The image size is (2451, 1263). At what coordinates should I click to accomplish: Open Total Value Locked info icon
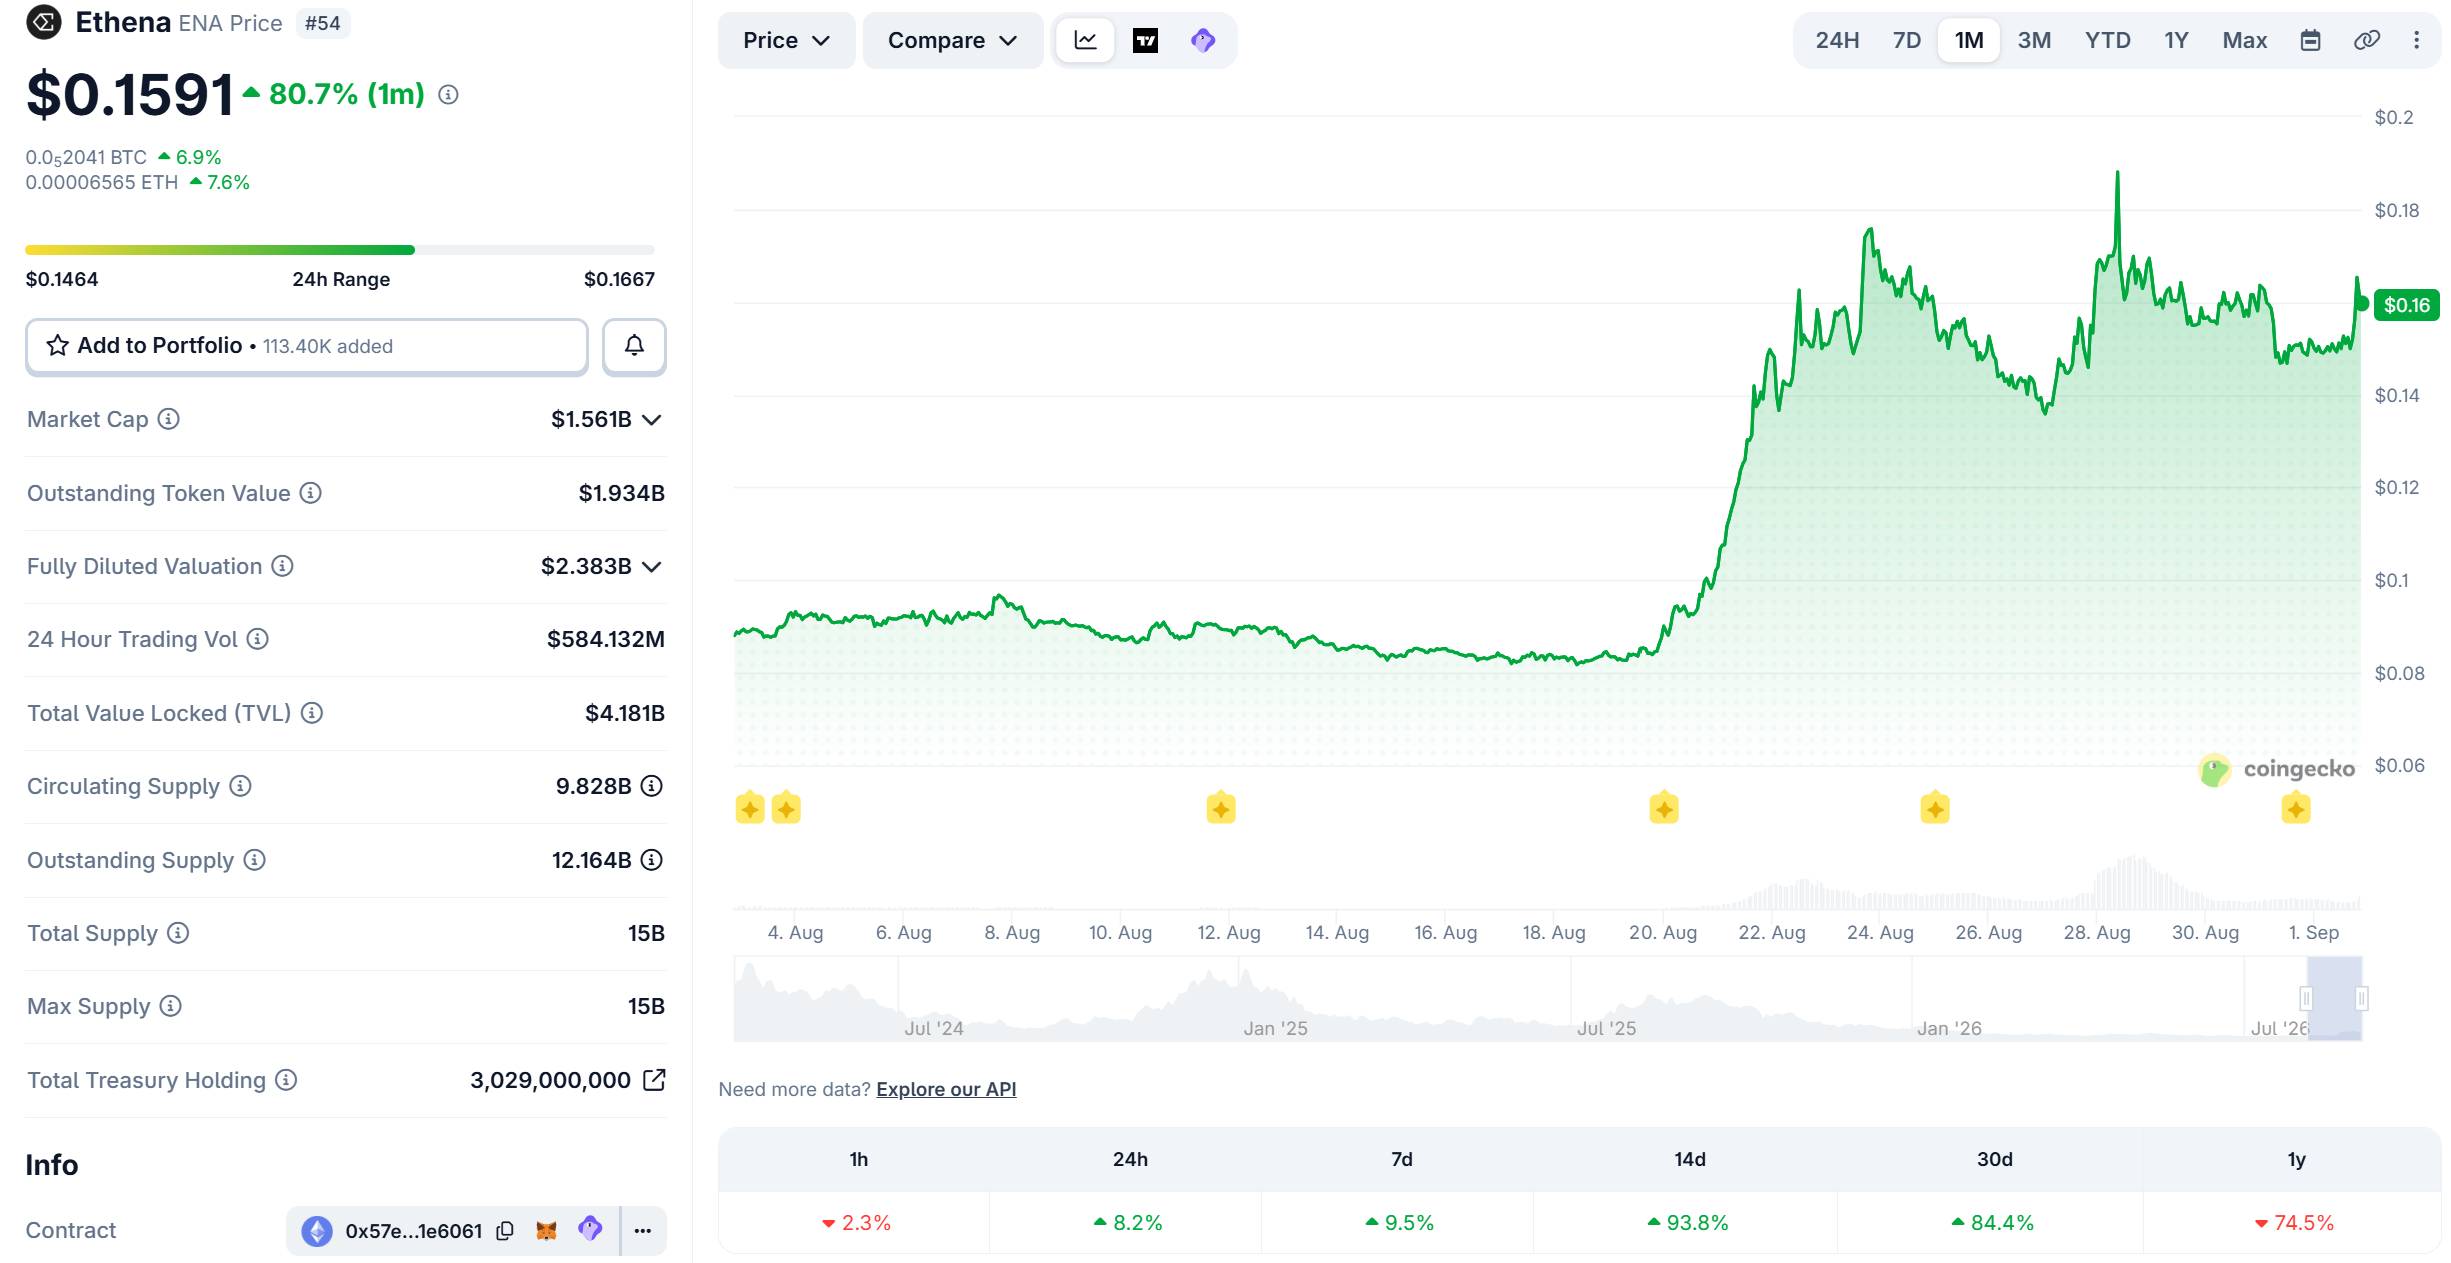[312, 713]
